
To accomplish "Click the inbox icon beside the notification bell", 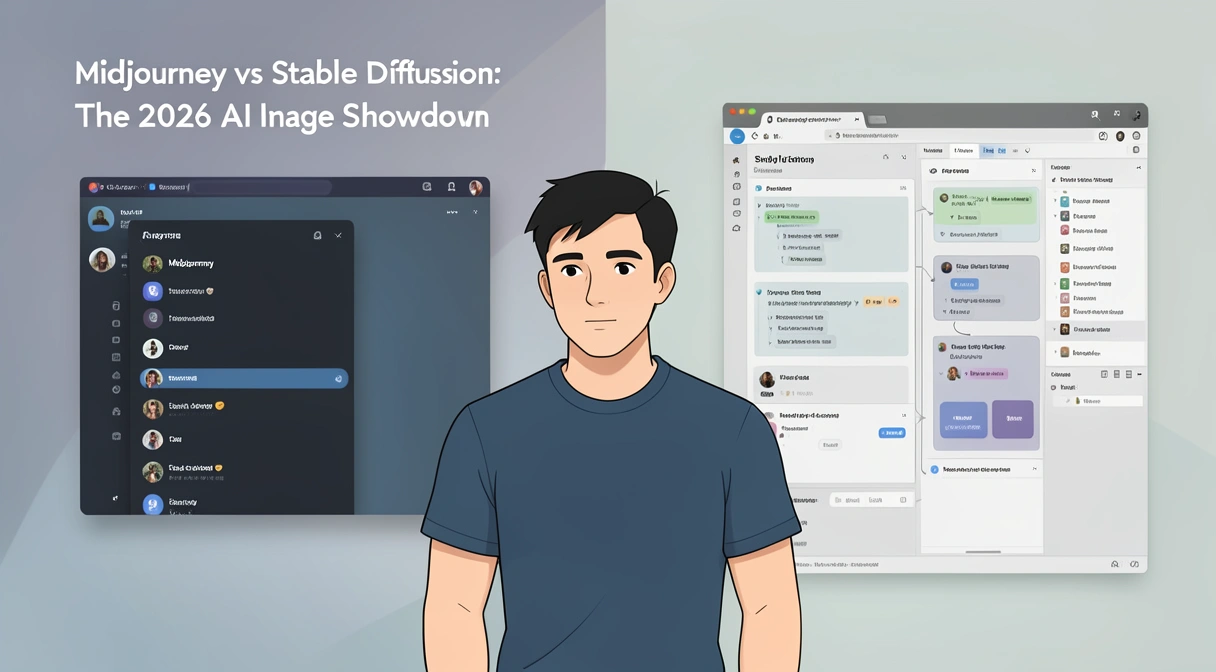I will coord(426,186).
